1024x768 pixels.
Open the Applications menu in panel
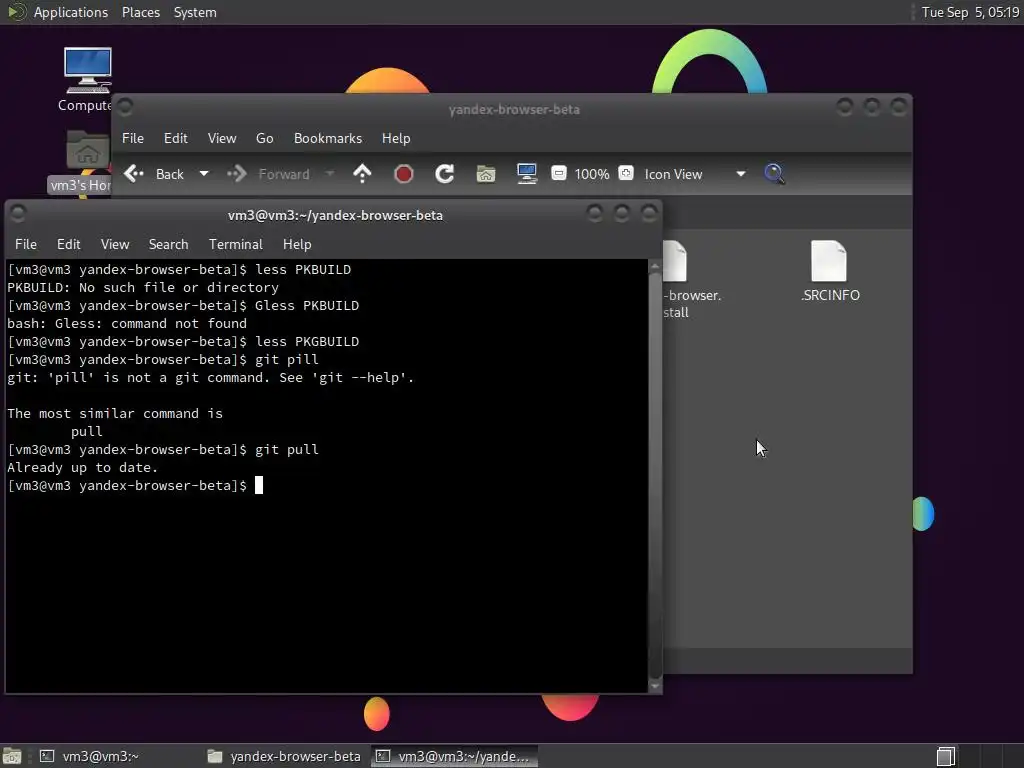71,12
